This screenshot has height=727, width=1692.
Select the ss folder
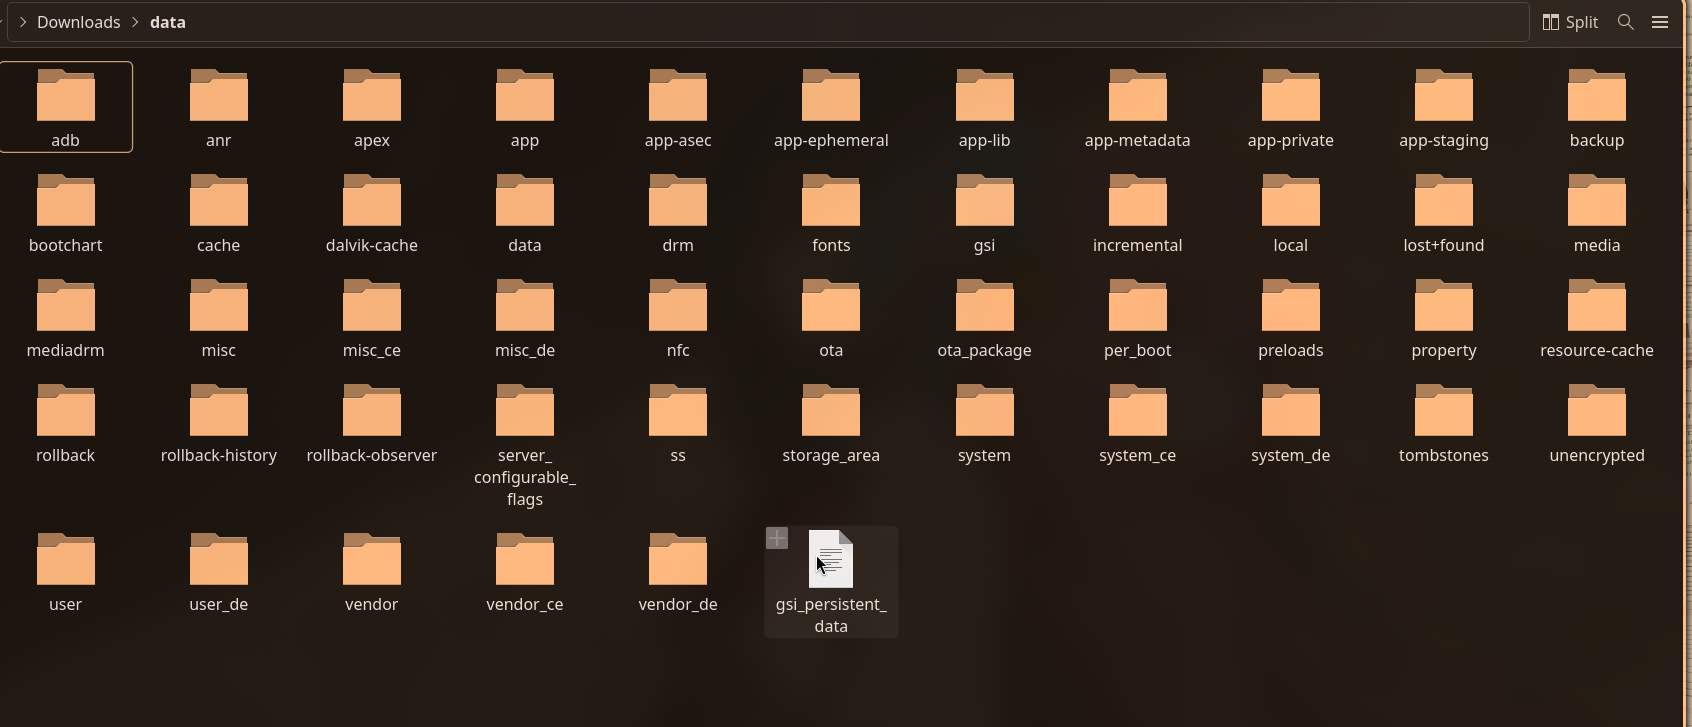click(678, 422)
